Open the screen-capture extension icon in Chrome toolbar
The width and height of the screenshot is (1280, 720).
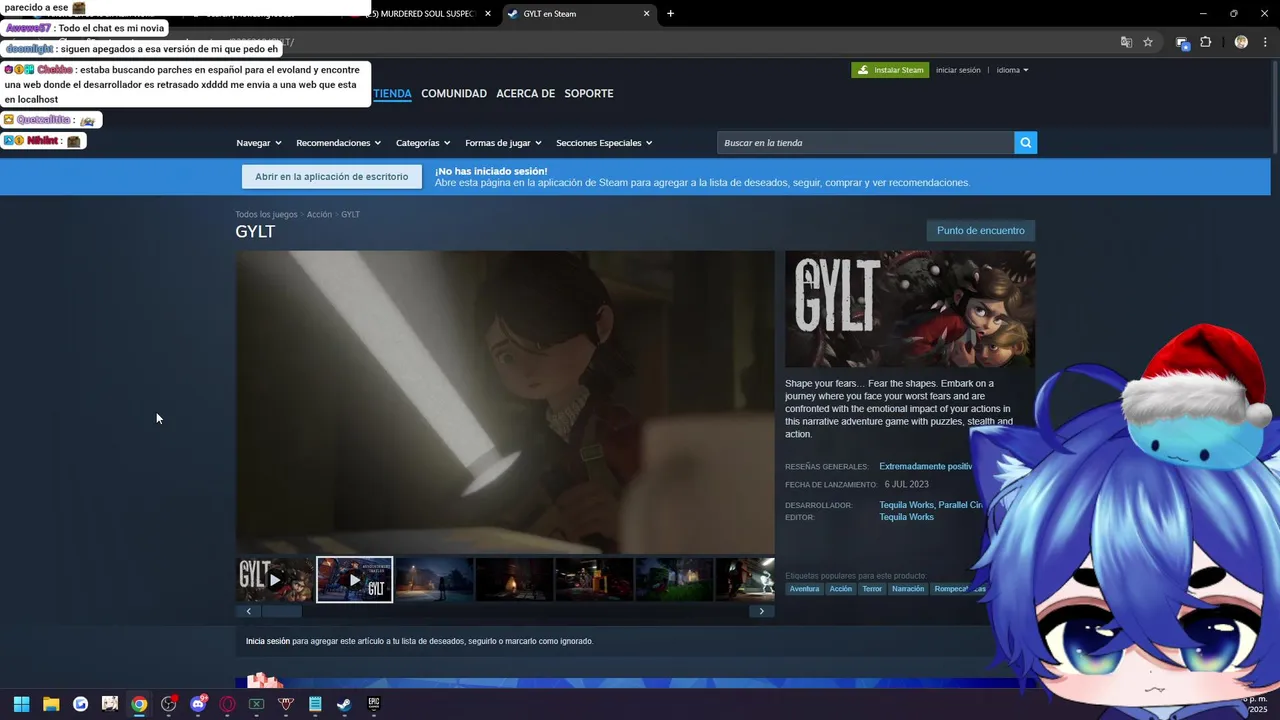1182,42
